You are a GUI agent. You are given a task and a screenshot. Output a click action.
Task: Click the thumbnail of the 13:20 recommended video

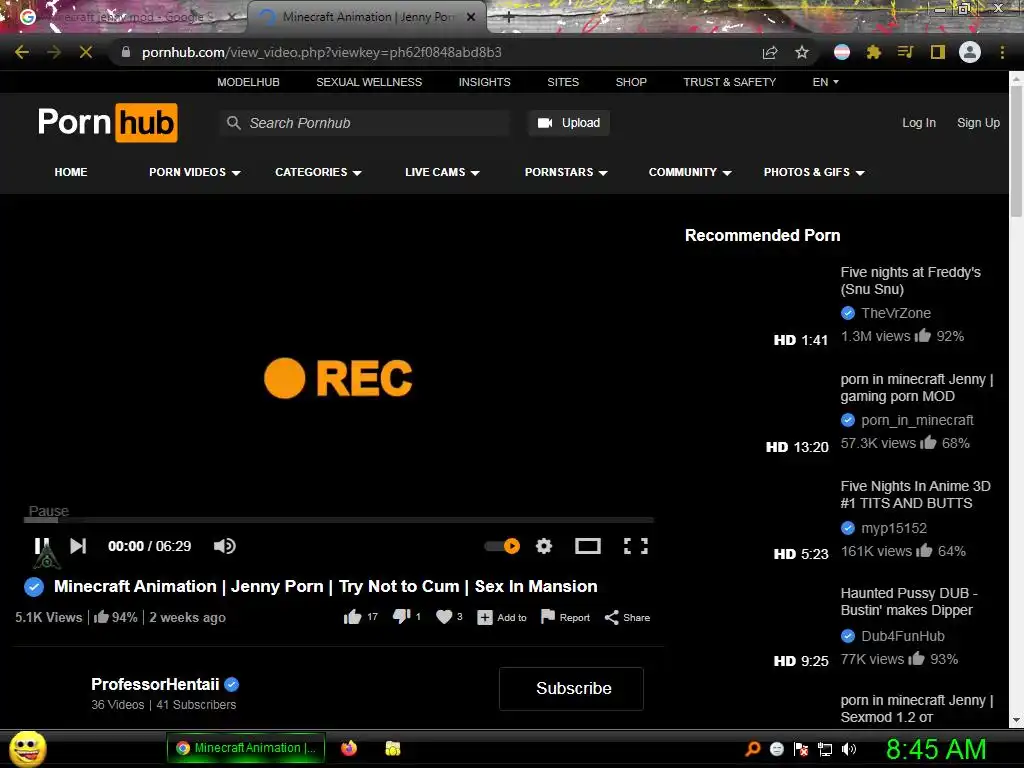pyautogui.click(x=758, y=413)
